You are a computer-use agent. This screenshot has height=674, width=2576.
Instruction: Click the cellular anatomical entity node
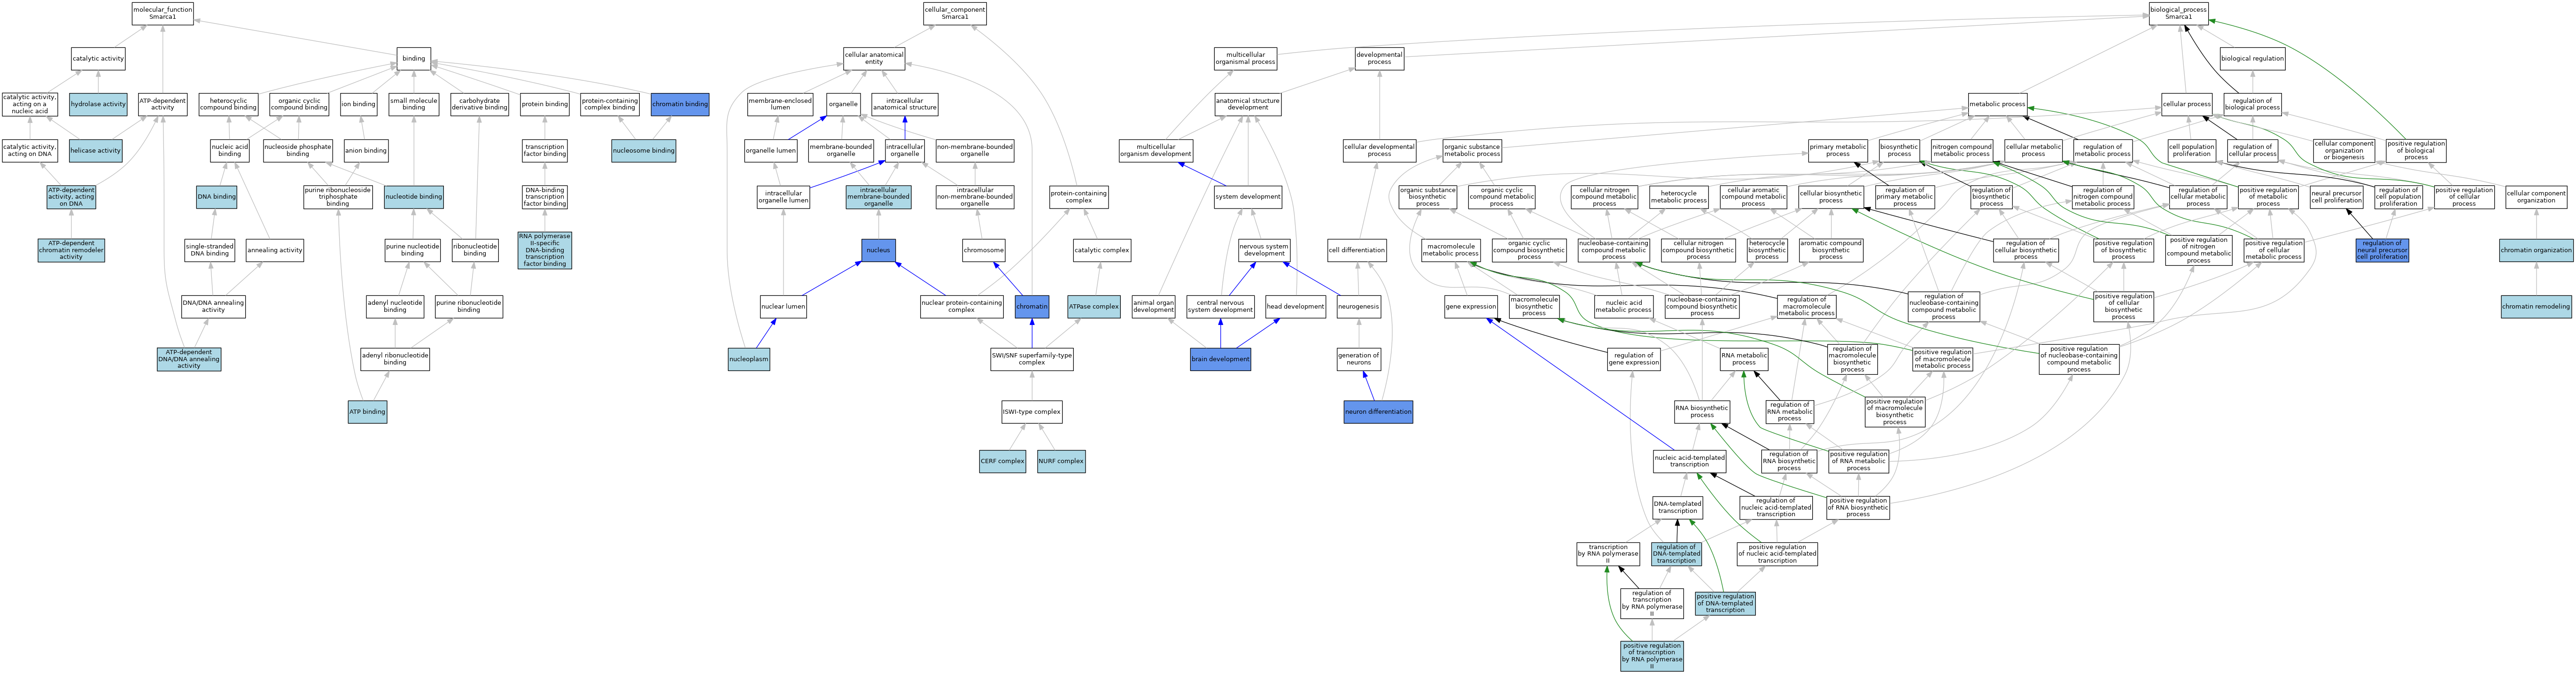874,59
